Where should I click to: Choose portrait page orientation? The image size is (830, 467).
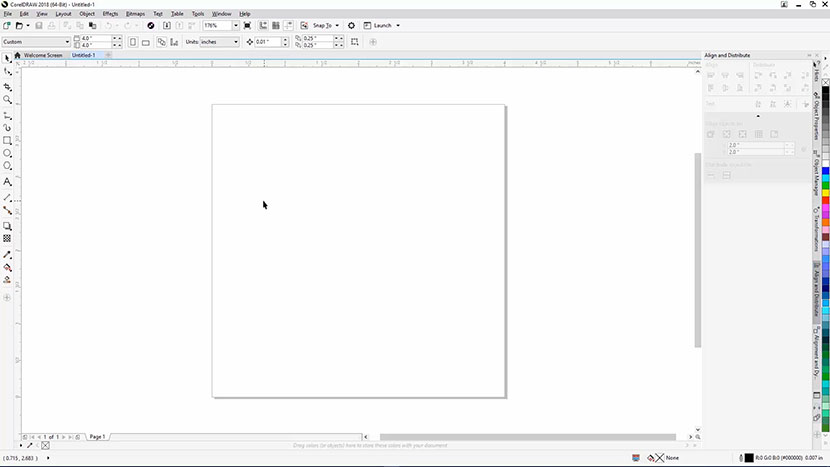[131, 42]
